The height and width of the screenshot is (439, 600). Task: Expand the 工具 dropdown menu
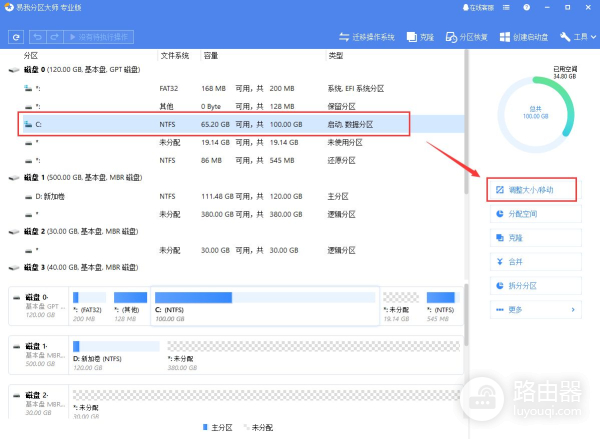[x=578, y=37]
